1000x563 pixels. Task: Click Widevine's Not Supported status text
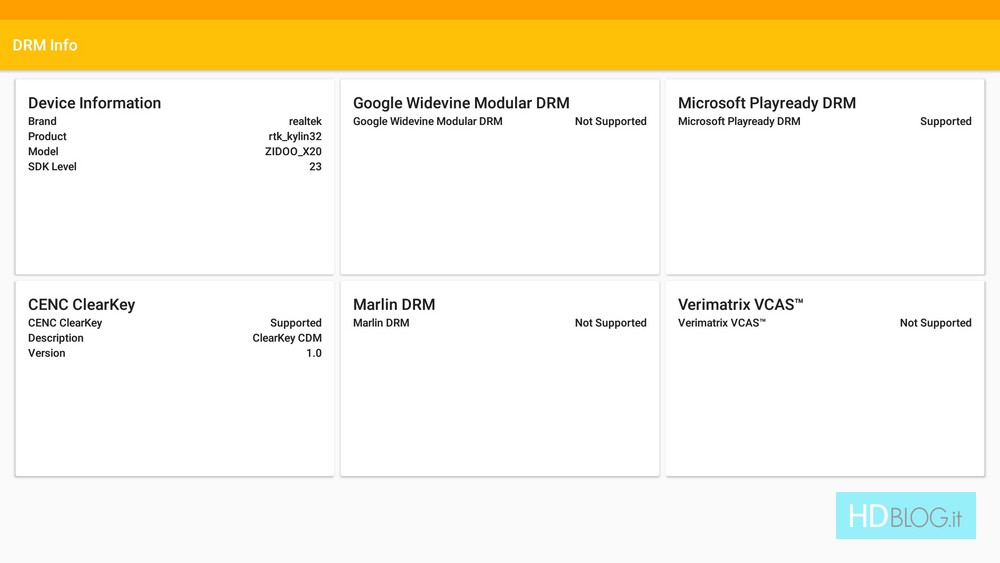[610, 122]
